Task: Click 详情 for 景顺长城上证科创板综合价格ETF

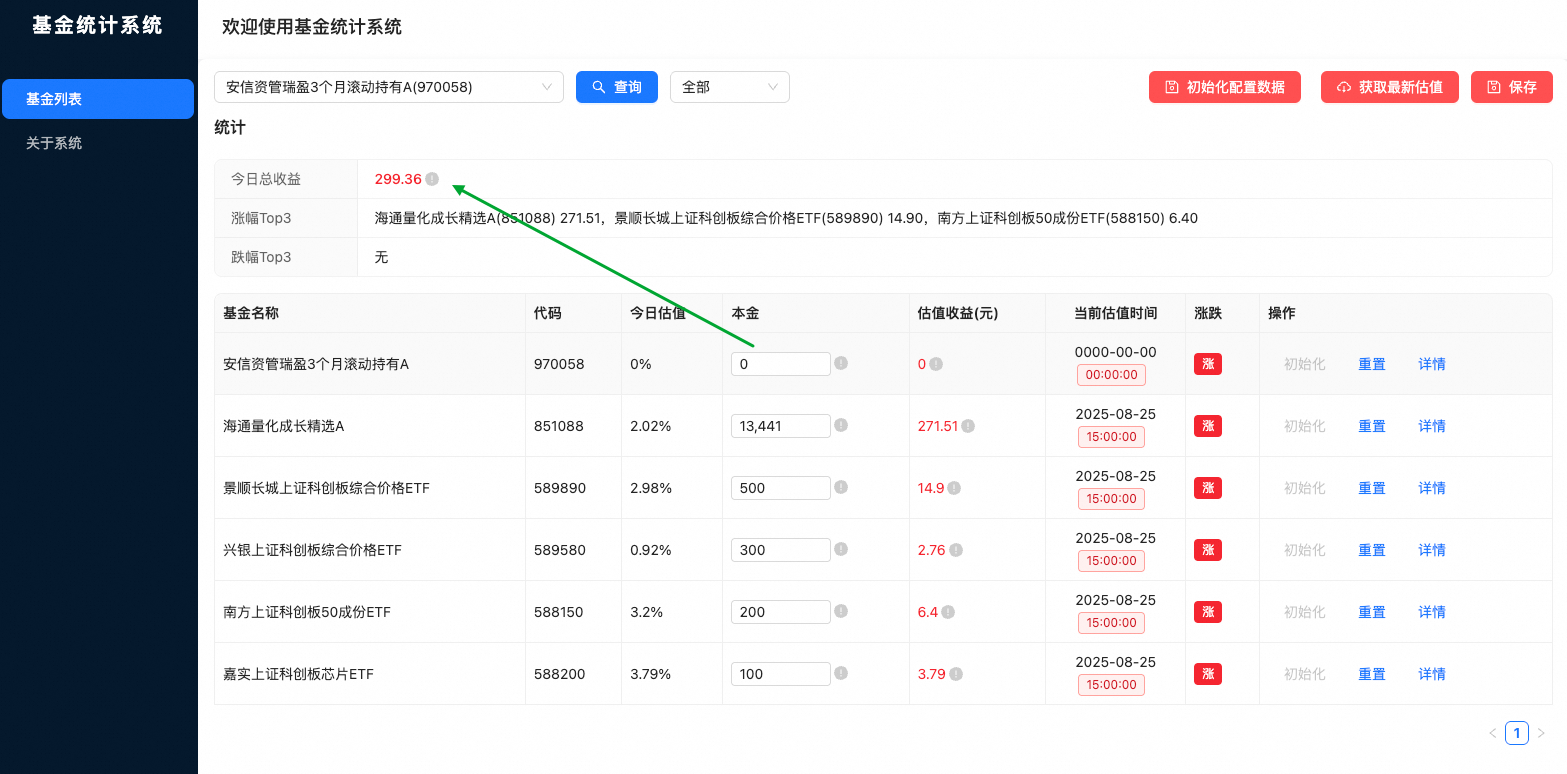Action: coord(1432,488)
